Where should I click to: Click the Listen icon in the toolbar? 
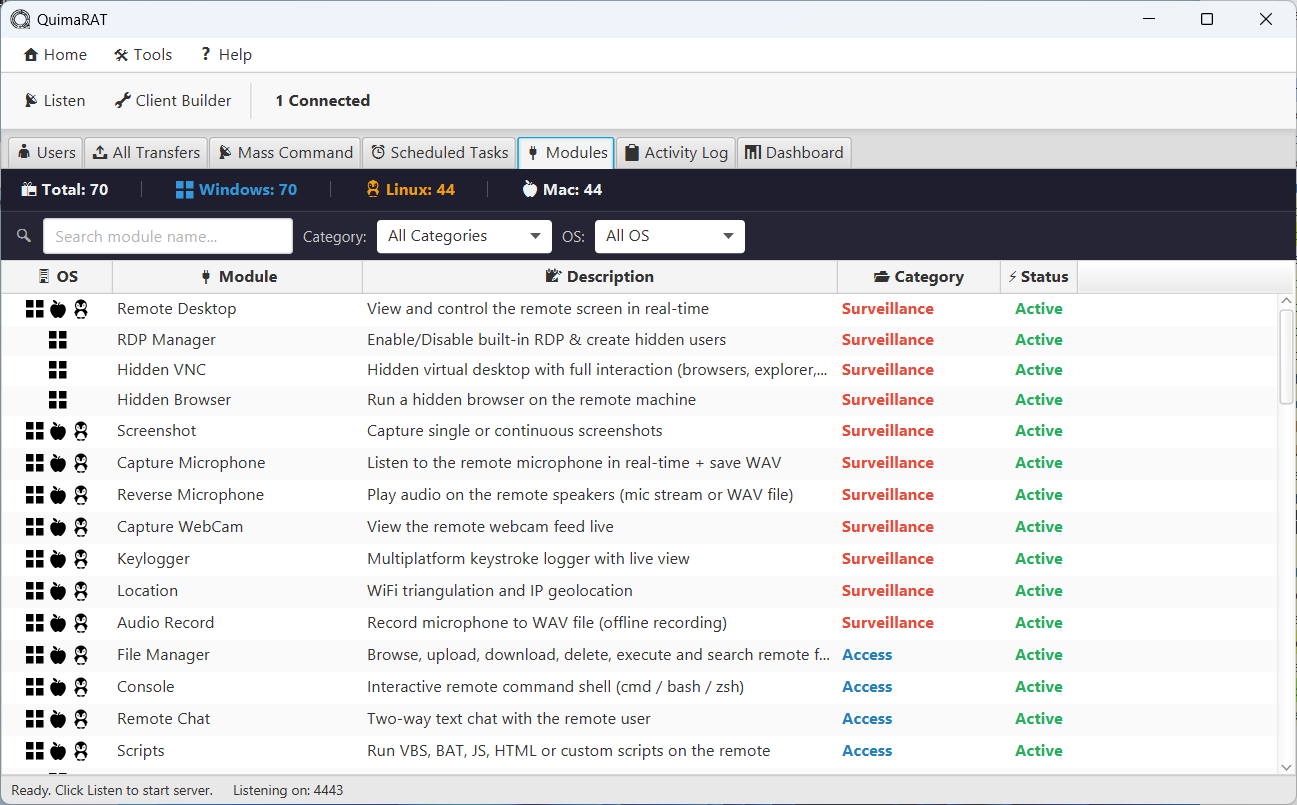[x=29, y=100]
